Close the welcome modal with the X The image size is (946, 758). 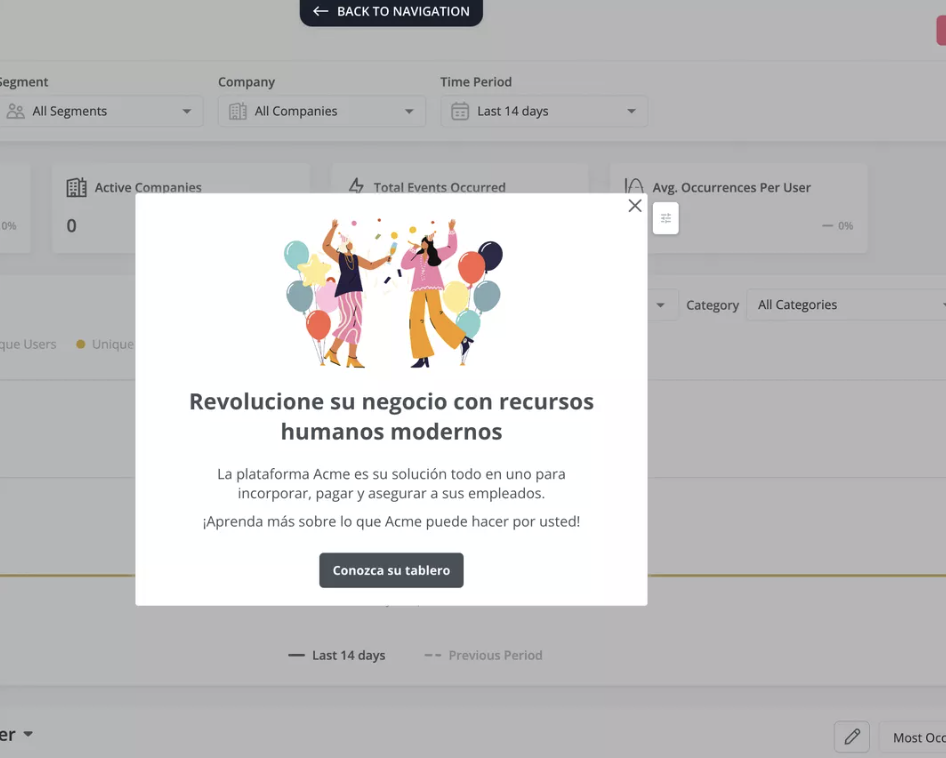(635, 206)
